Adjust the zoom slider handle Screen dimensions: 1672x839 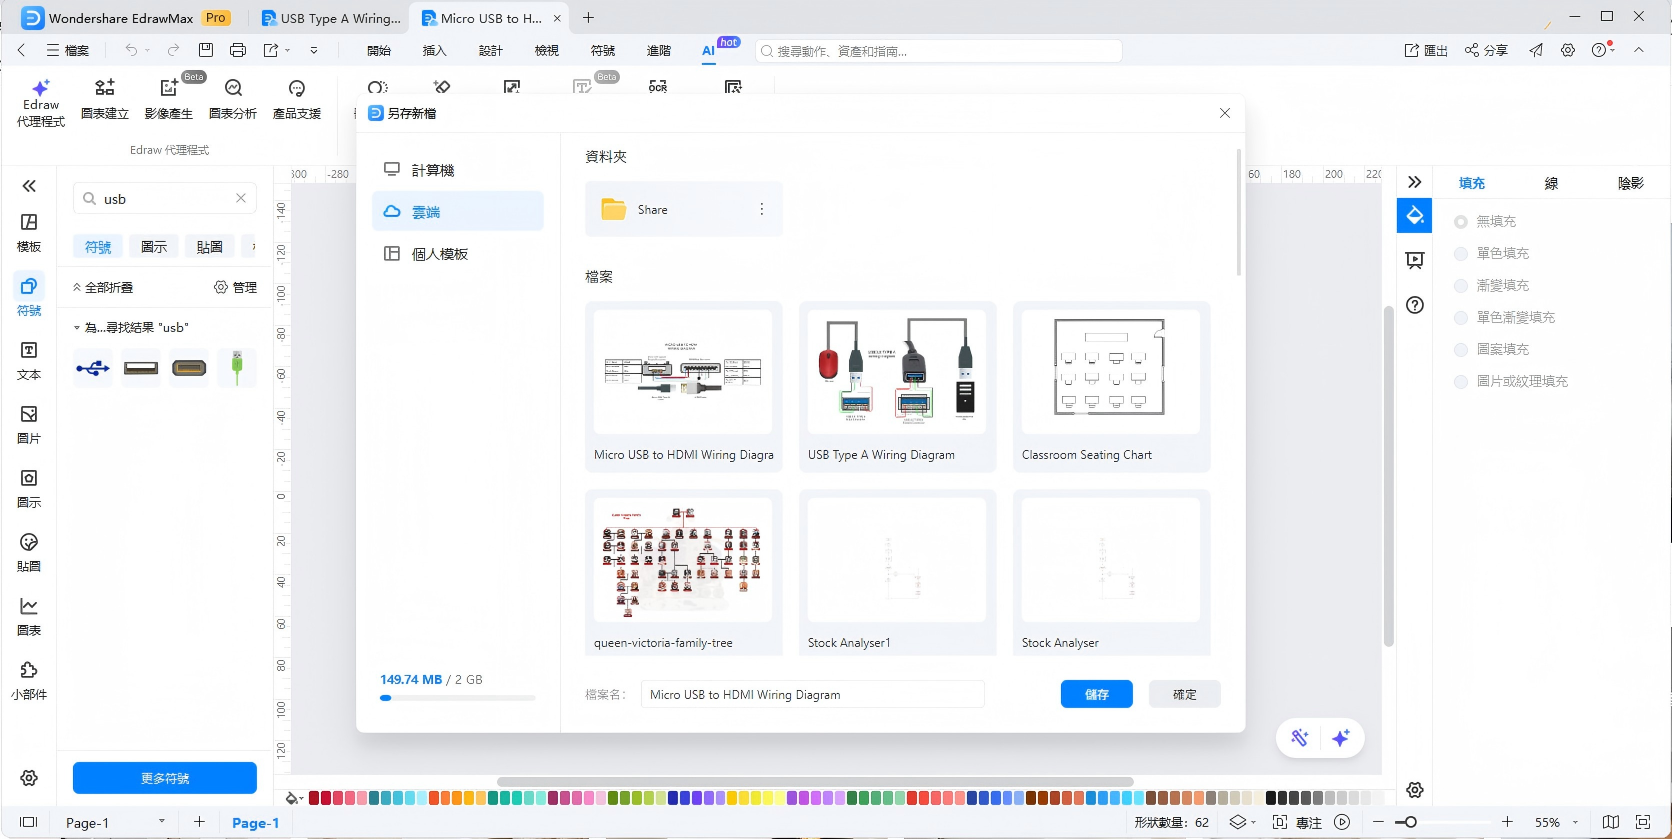pos(1411,822)
